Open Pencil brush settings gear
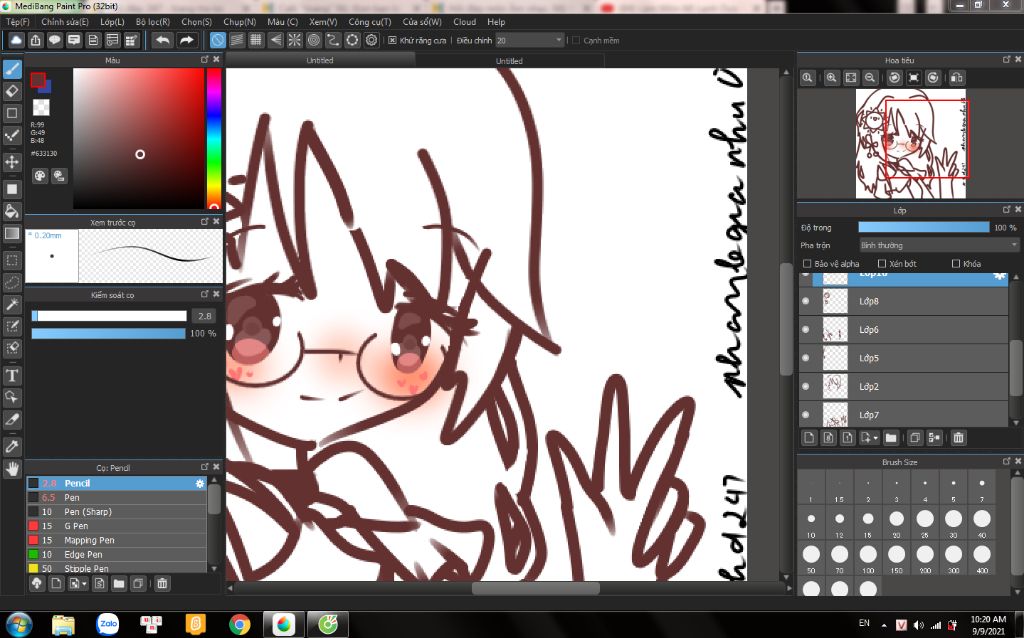 coord(200,483)
